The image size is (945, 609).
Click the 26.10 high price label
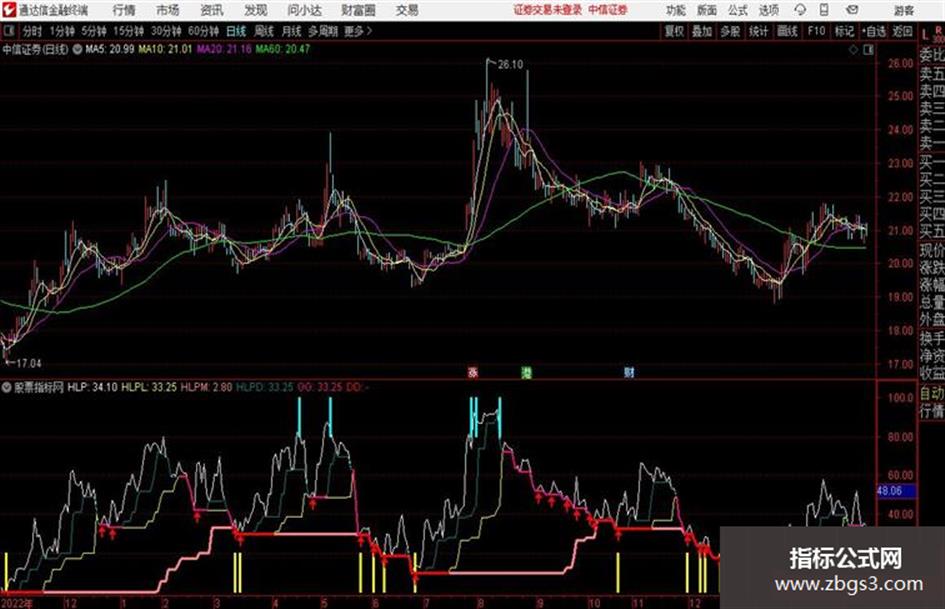510,65
